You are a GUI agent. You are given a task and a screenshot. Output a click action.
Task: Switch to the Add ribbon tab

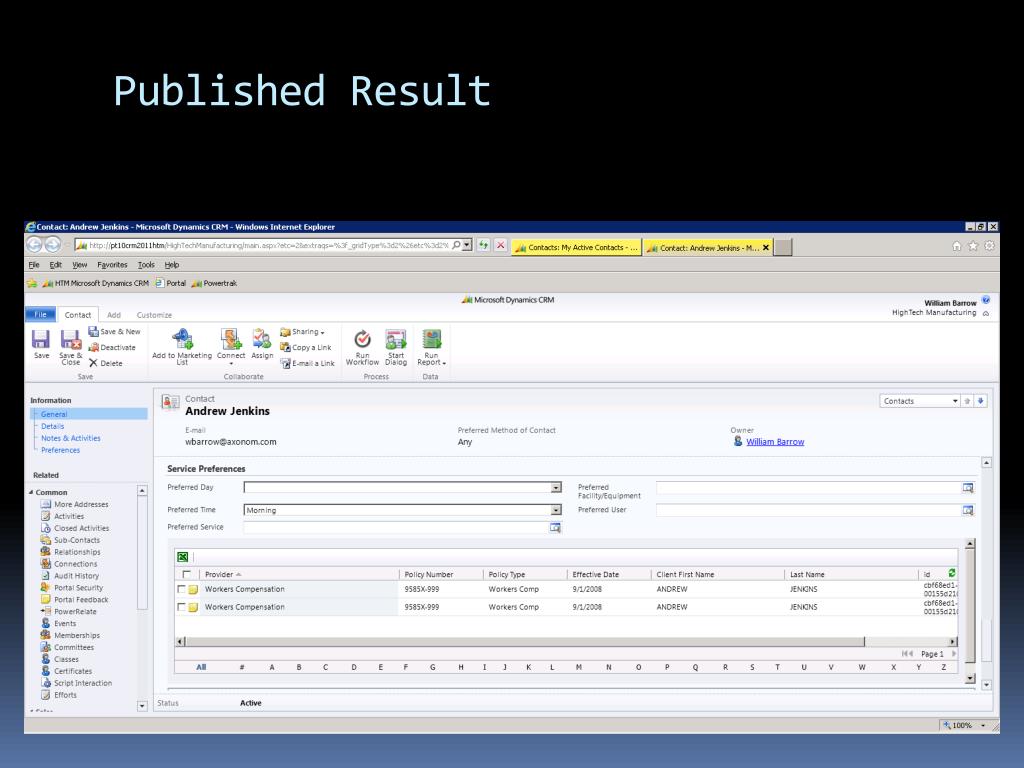114,315
